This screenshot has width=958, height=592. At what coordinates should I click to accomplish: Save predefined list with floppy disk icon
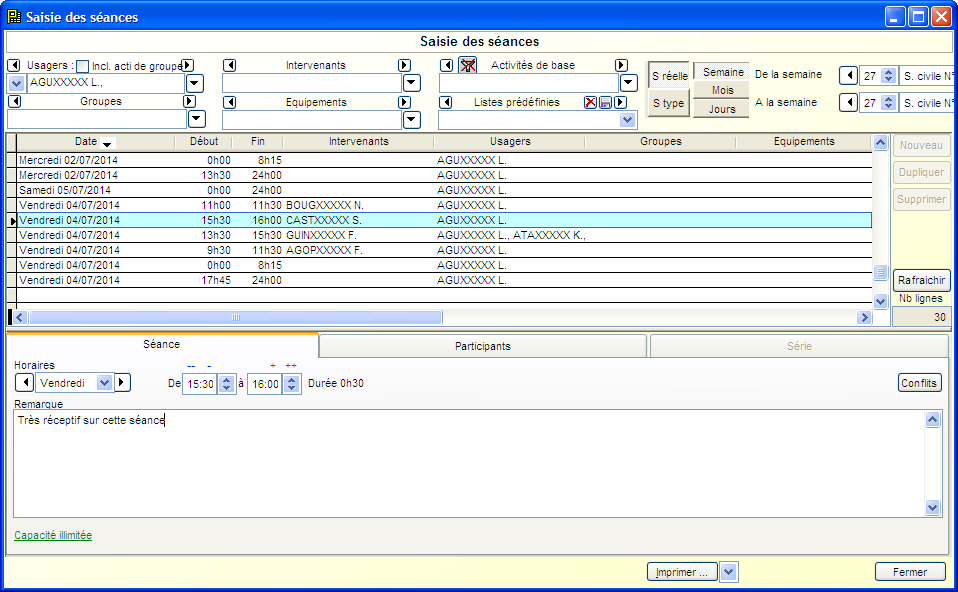(605, 102)
